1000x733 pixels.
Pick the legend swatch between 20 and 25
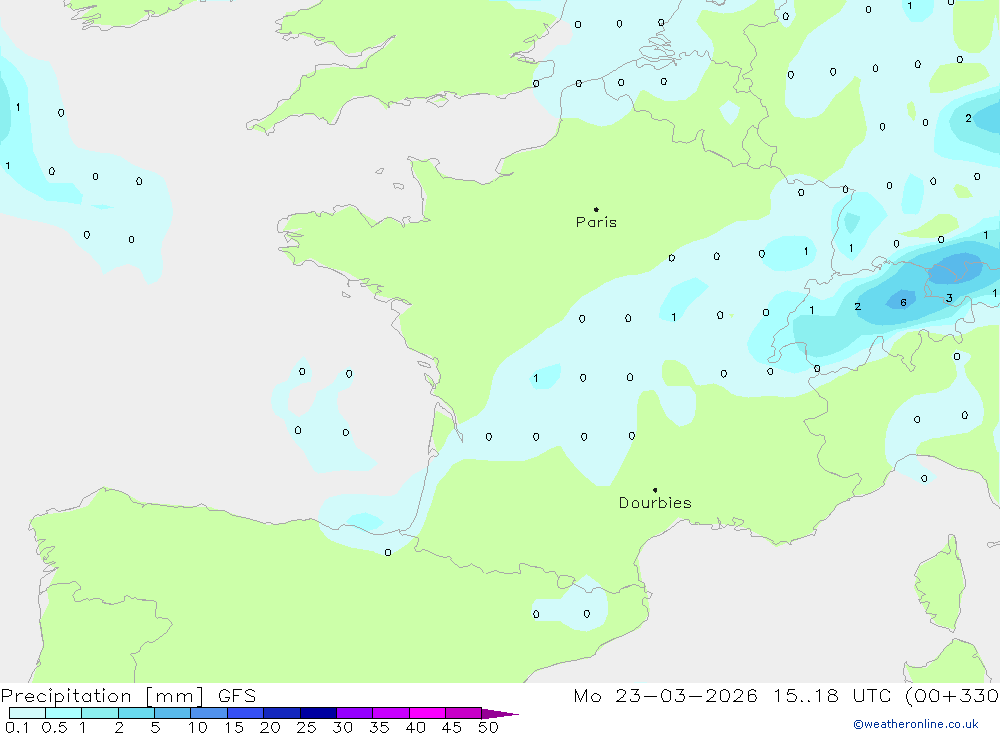[282, 713]
